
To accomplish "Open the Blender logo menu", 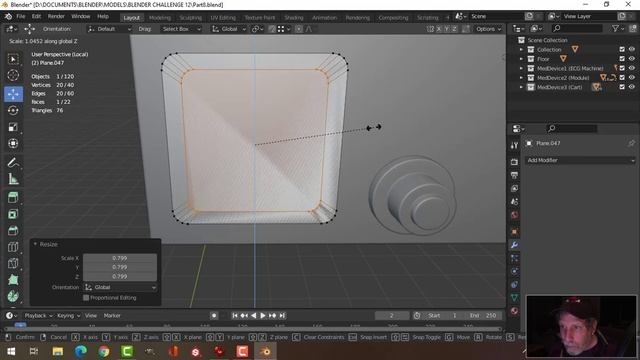I will pyautogui.click(x=8, y=16).
